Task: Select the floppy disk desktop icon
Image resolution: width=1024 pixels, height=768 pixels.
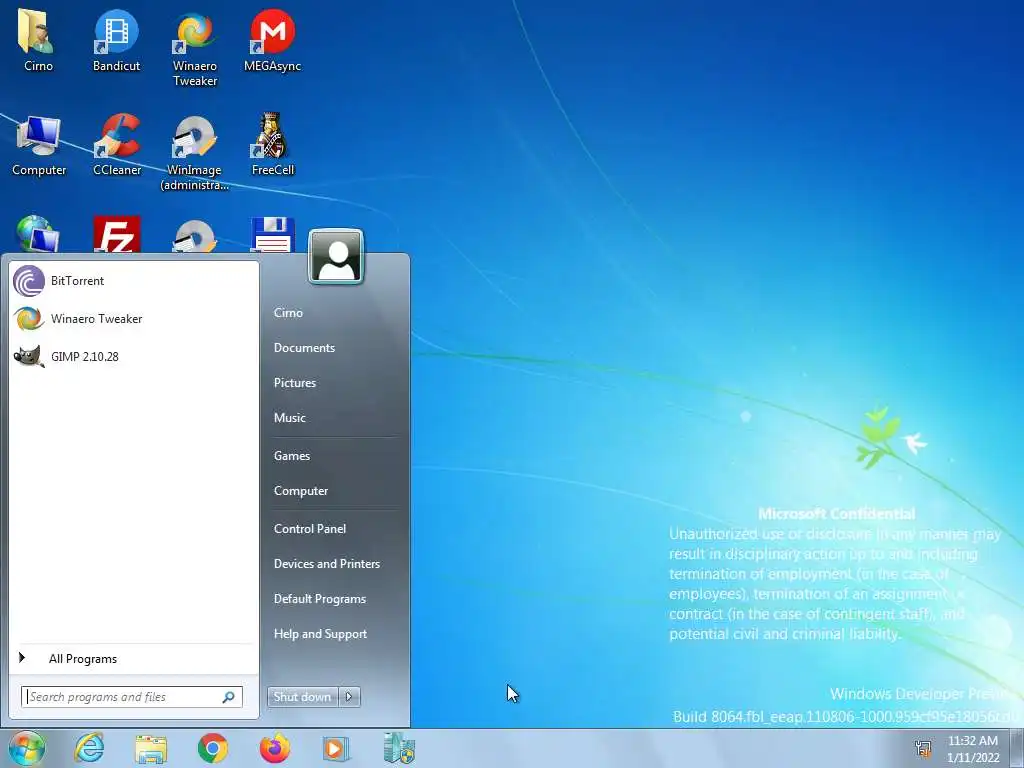Action: [272, 234]
